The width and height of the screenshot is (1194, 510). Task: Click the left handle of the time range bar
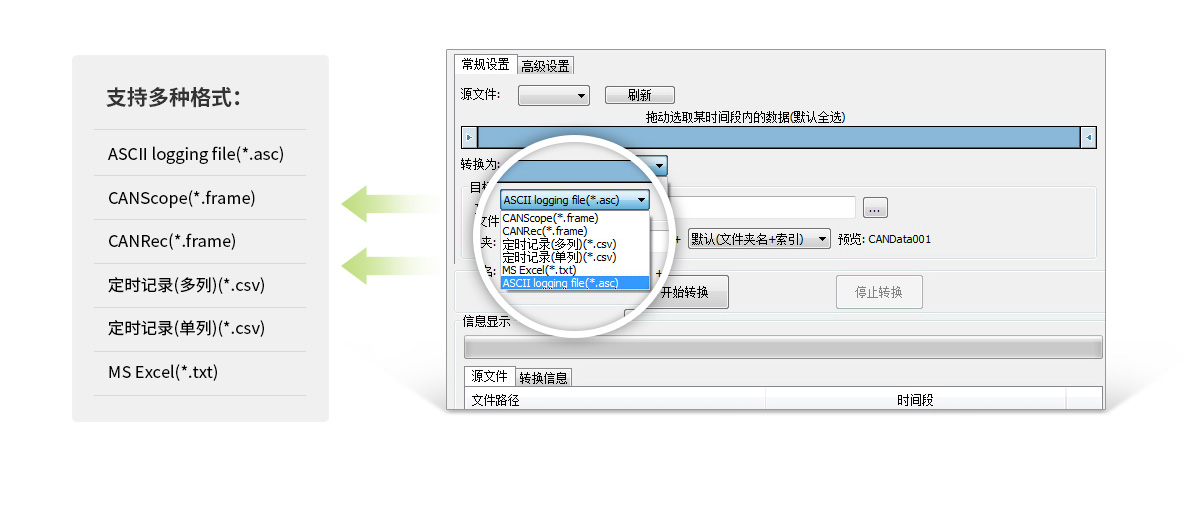click(x=470, y=137)
